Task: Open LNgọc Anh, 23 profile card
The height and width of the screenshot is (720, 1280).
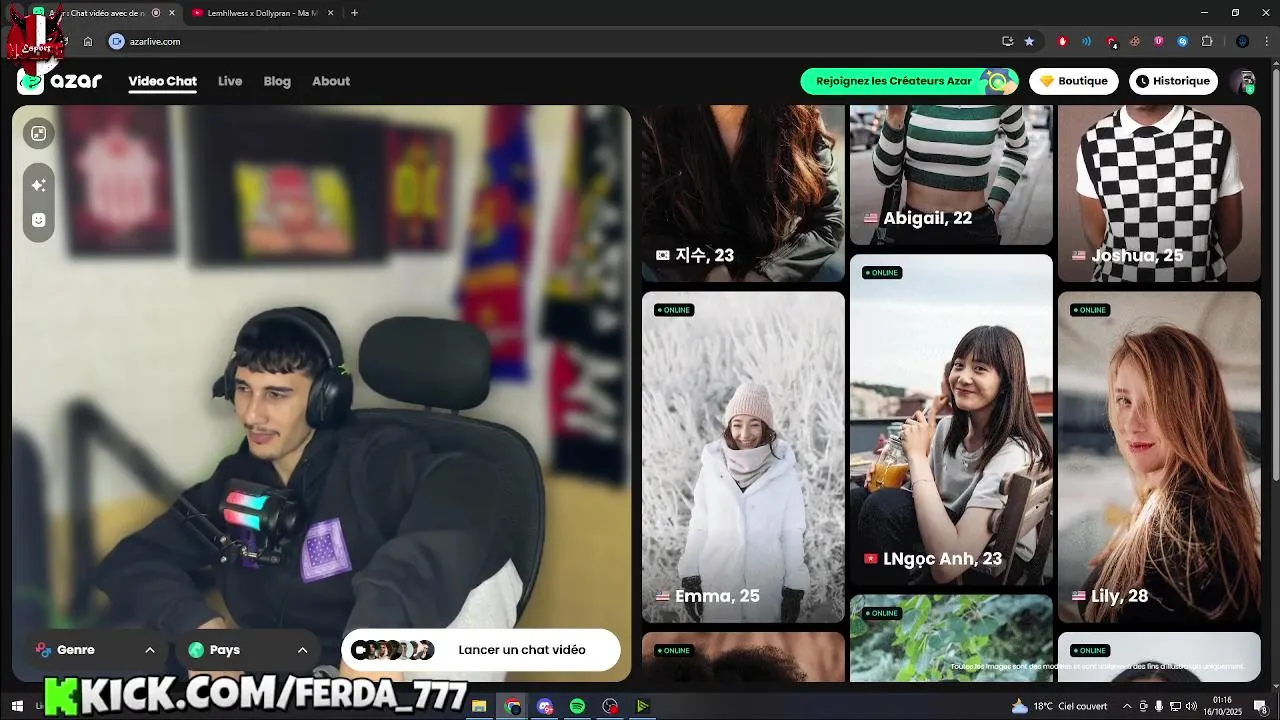Action: tap(951, 420)
